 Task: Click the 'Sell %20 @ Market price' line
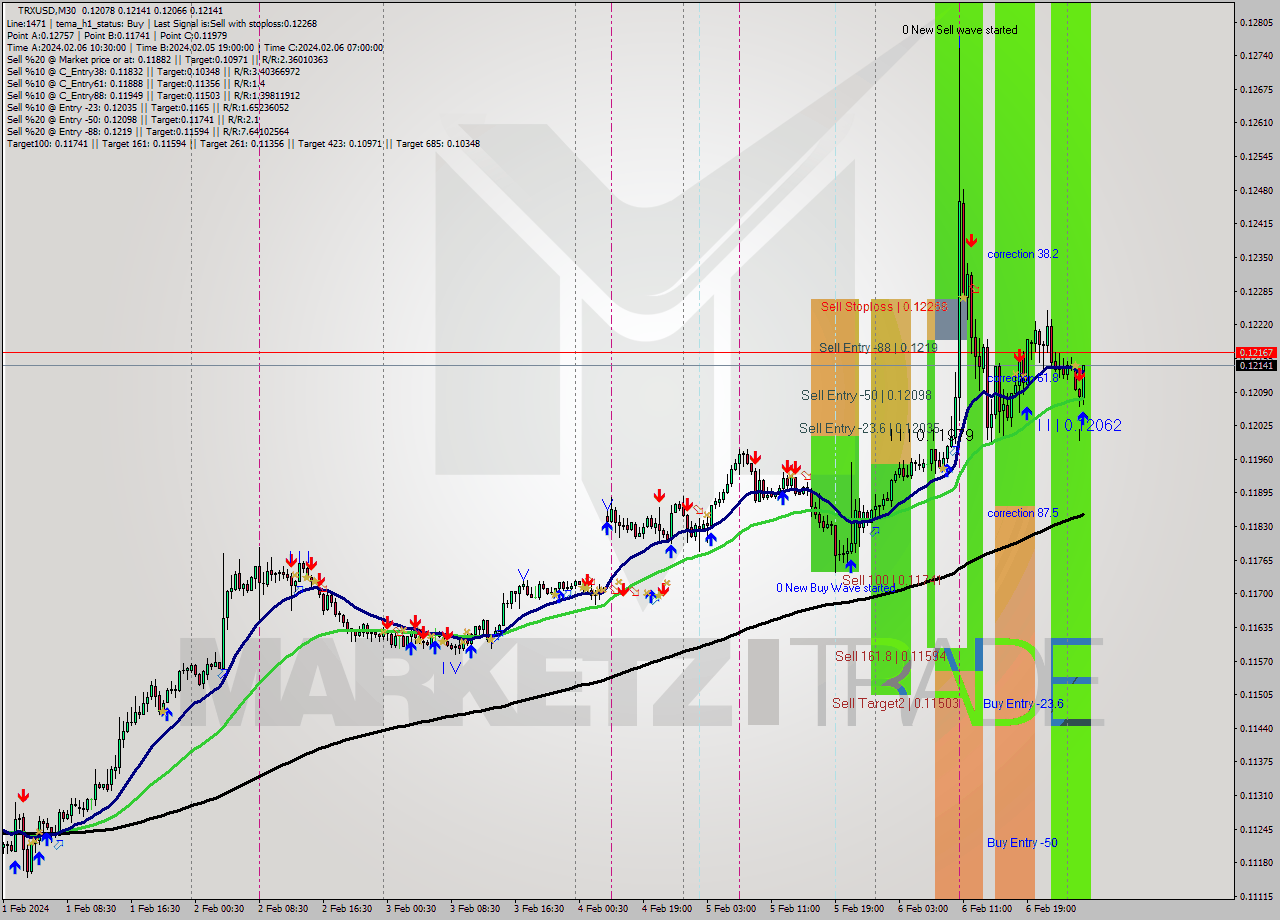point(167,59)
